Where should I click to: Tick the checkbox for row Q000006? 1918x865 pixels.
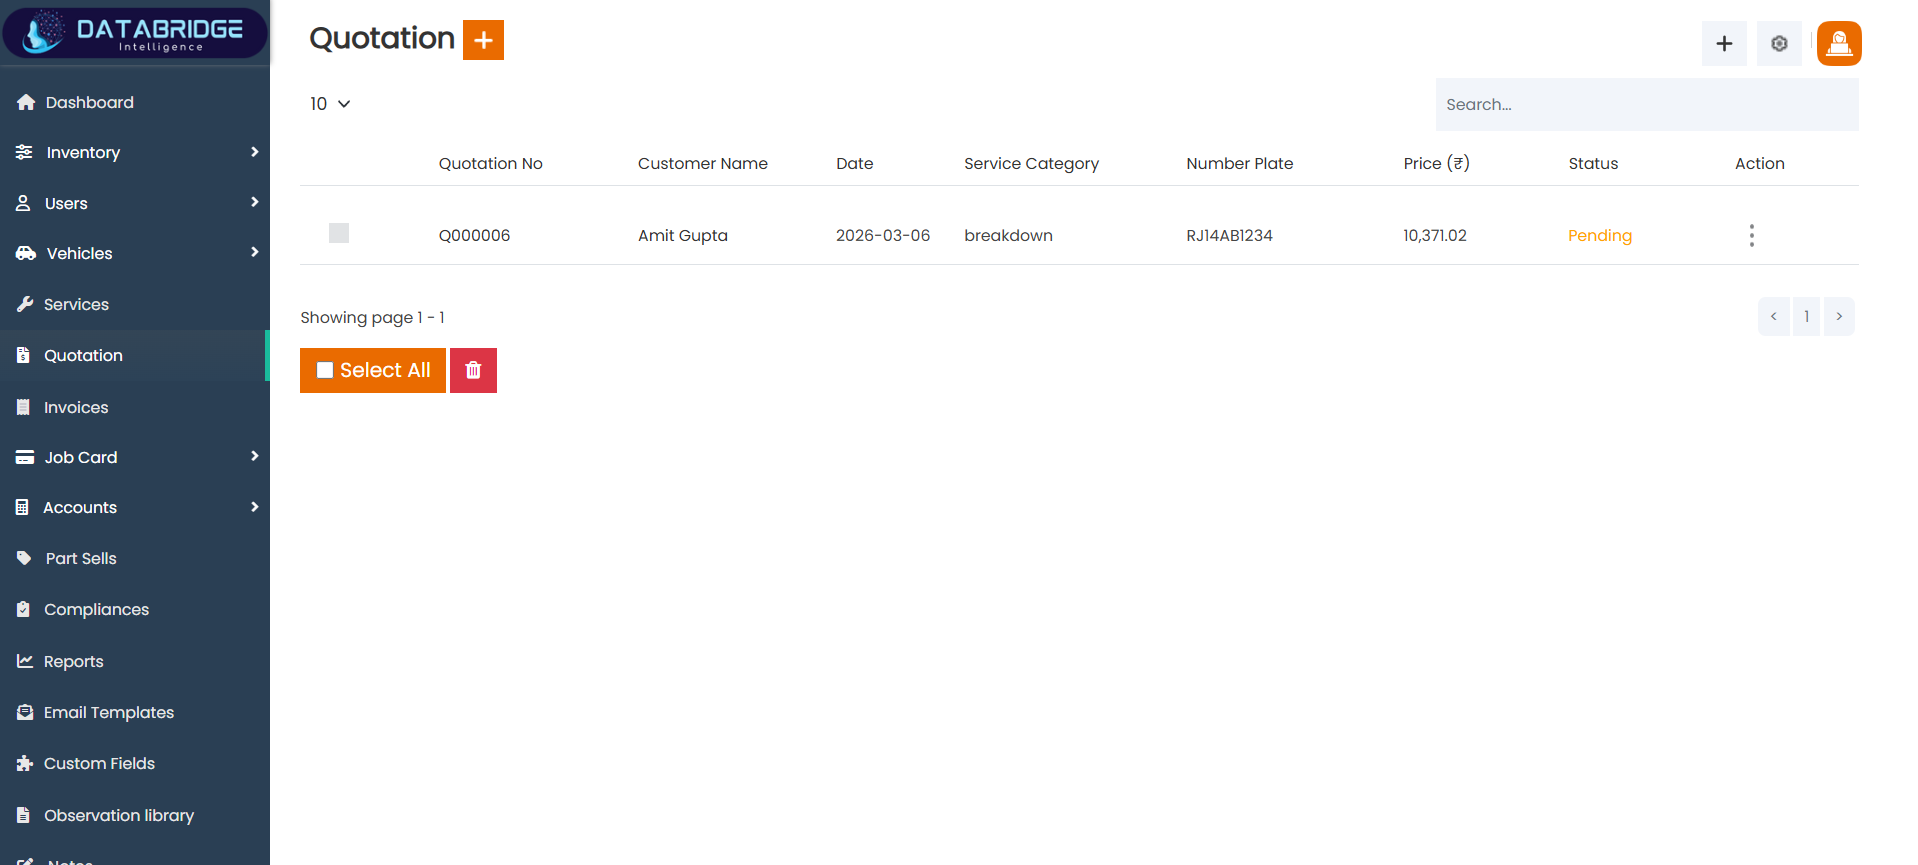[x=339, y=233]
